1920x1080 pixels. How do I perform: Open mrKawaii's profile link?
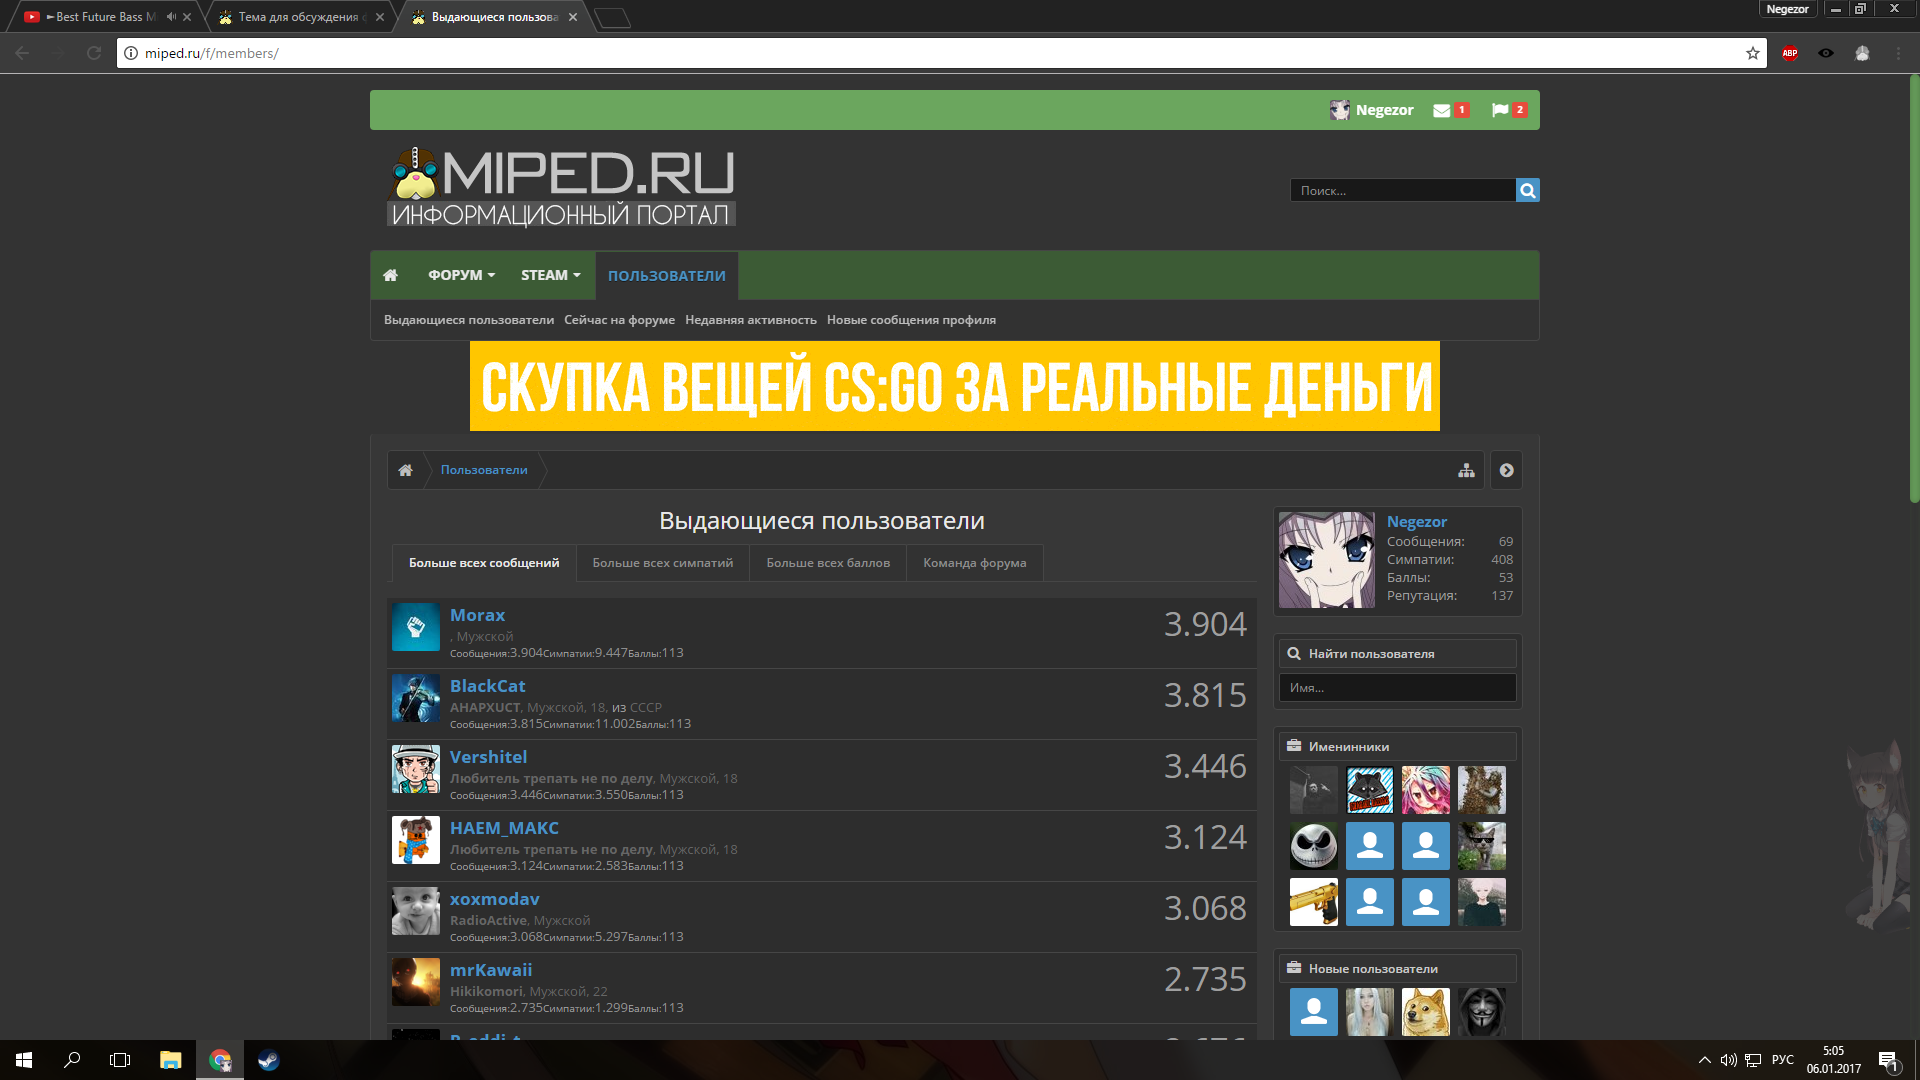point(491,970)
